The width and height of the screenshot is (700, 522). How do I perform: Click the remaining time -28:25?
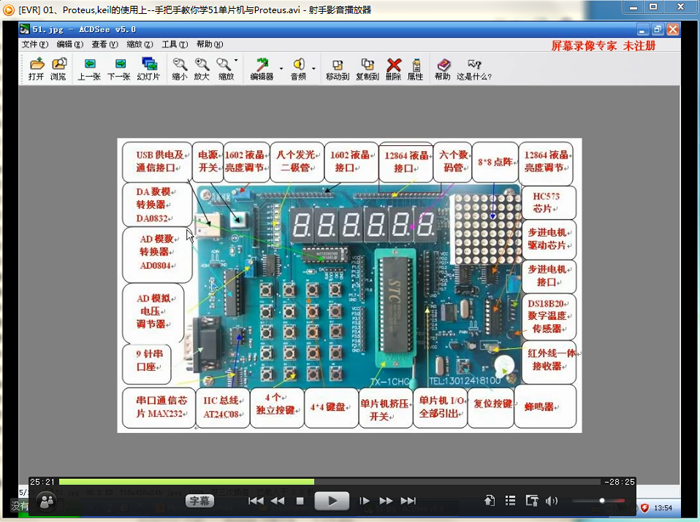click(x=619, y=482)
